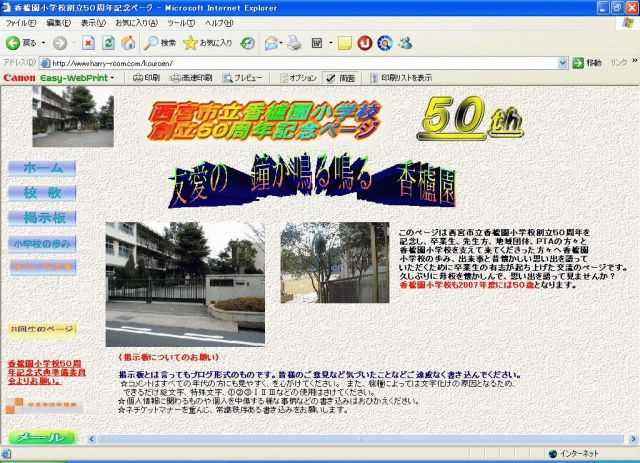Click the printer icon in toolbar

tap(294, 43)
